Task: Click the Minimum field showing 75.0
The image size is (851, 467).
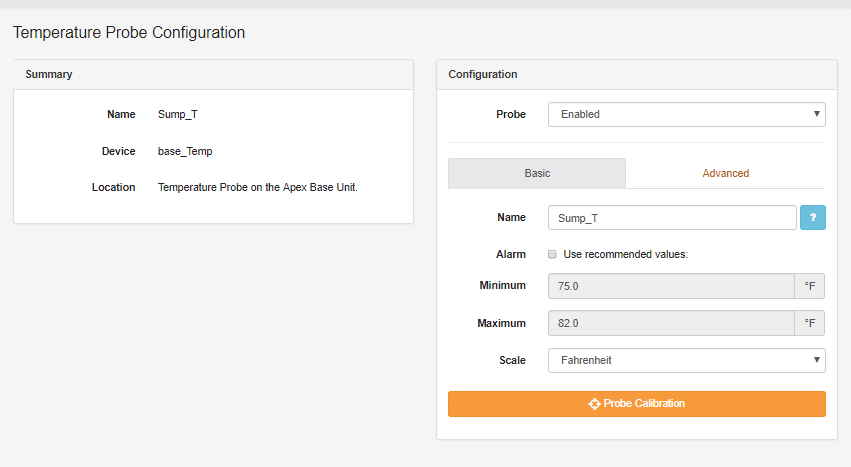Action: (671, 286)
